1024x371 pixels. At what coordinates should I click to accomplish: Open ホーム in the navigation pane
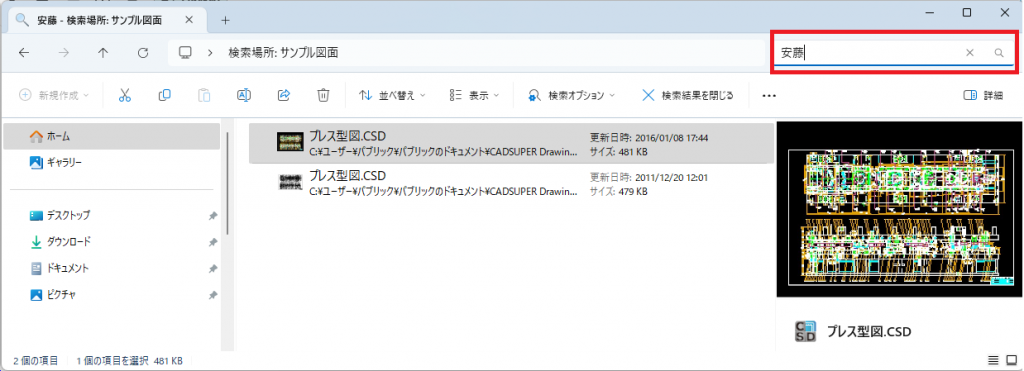(x=112, y=137)
